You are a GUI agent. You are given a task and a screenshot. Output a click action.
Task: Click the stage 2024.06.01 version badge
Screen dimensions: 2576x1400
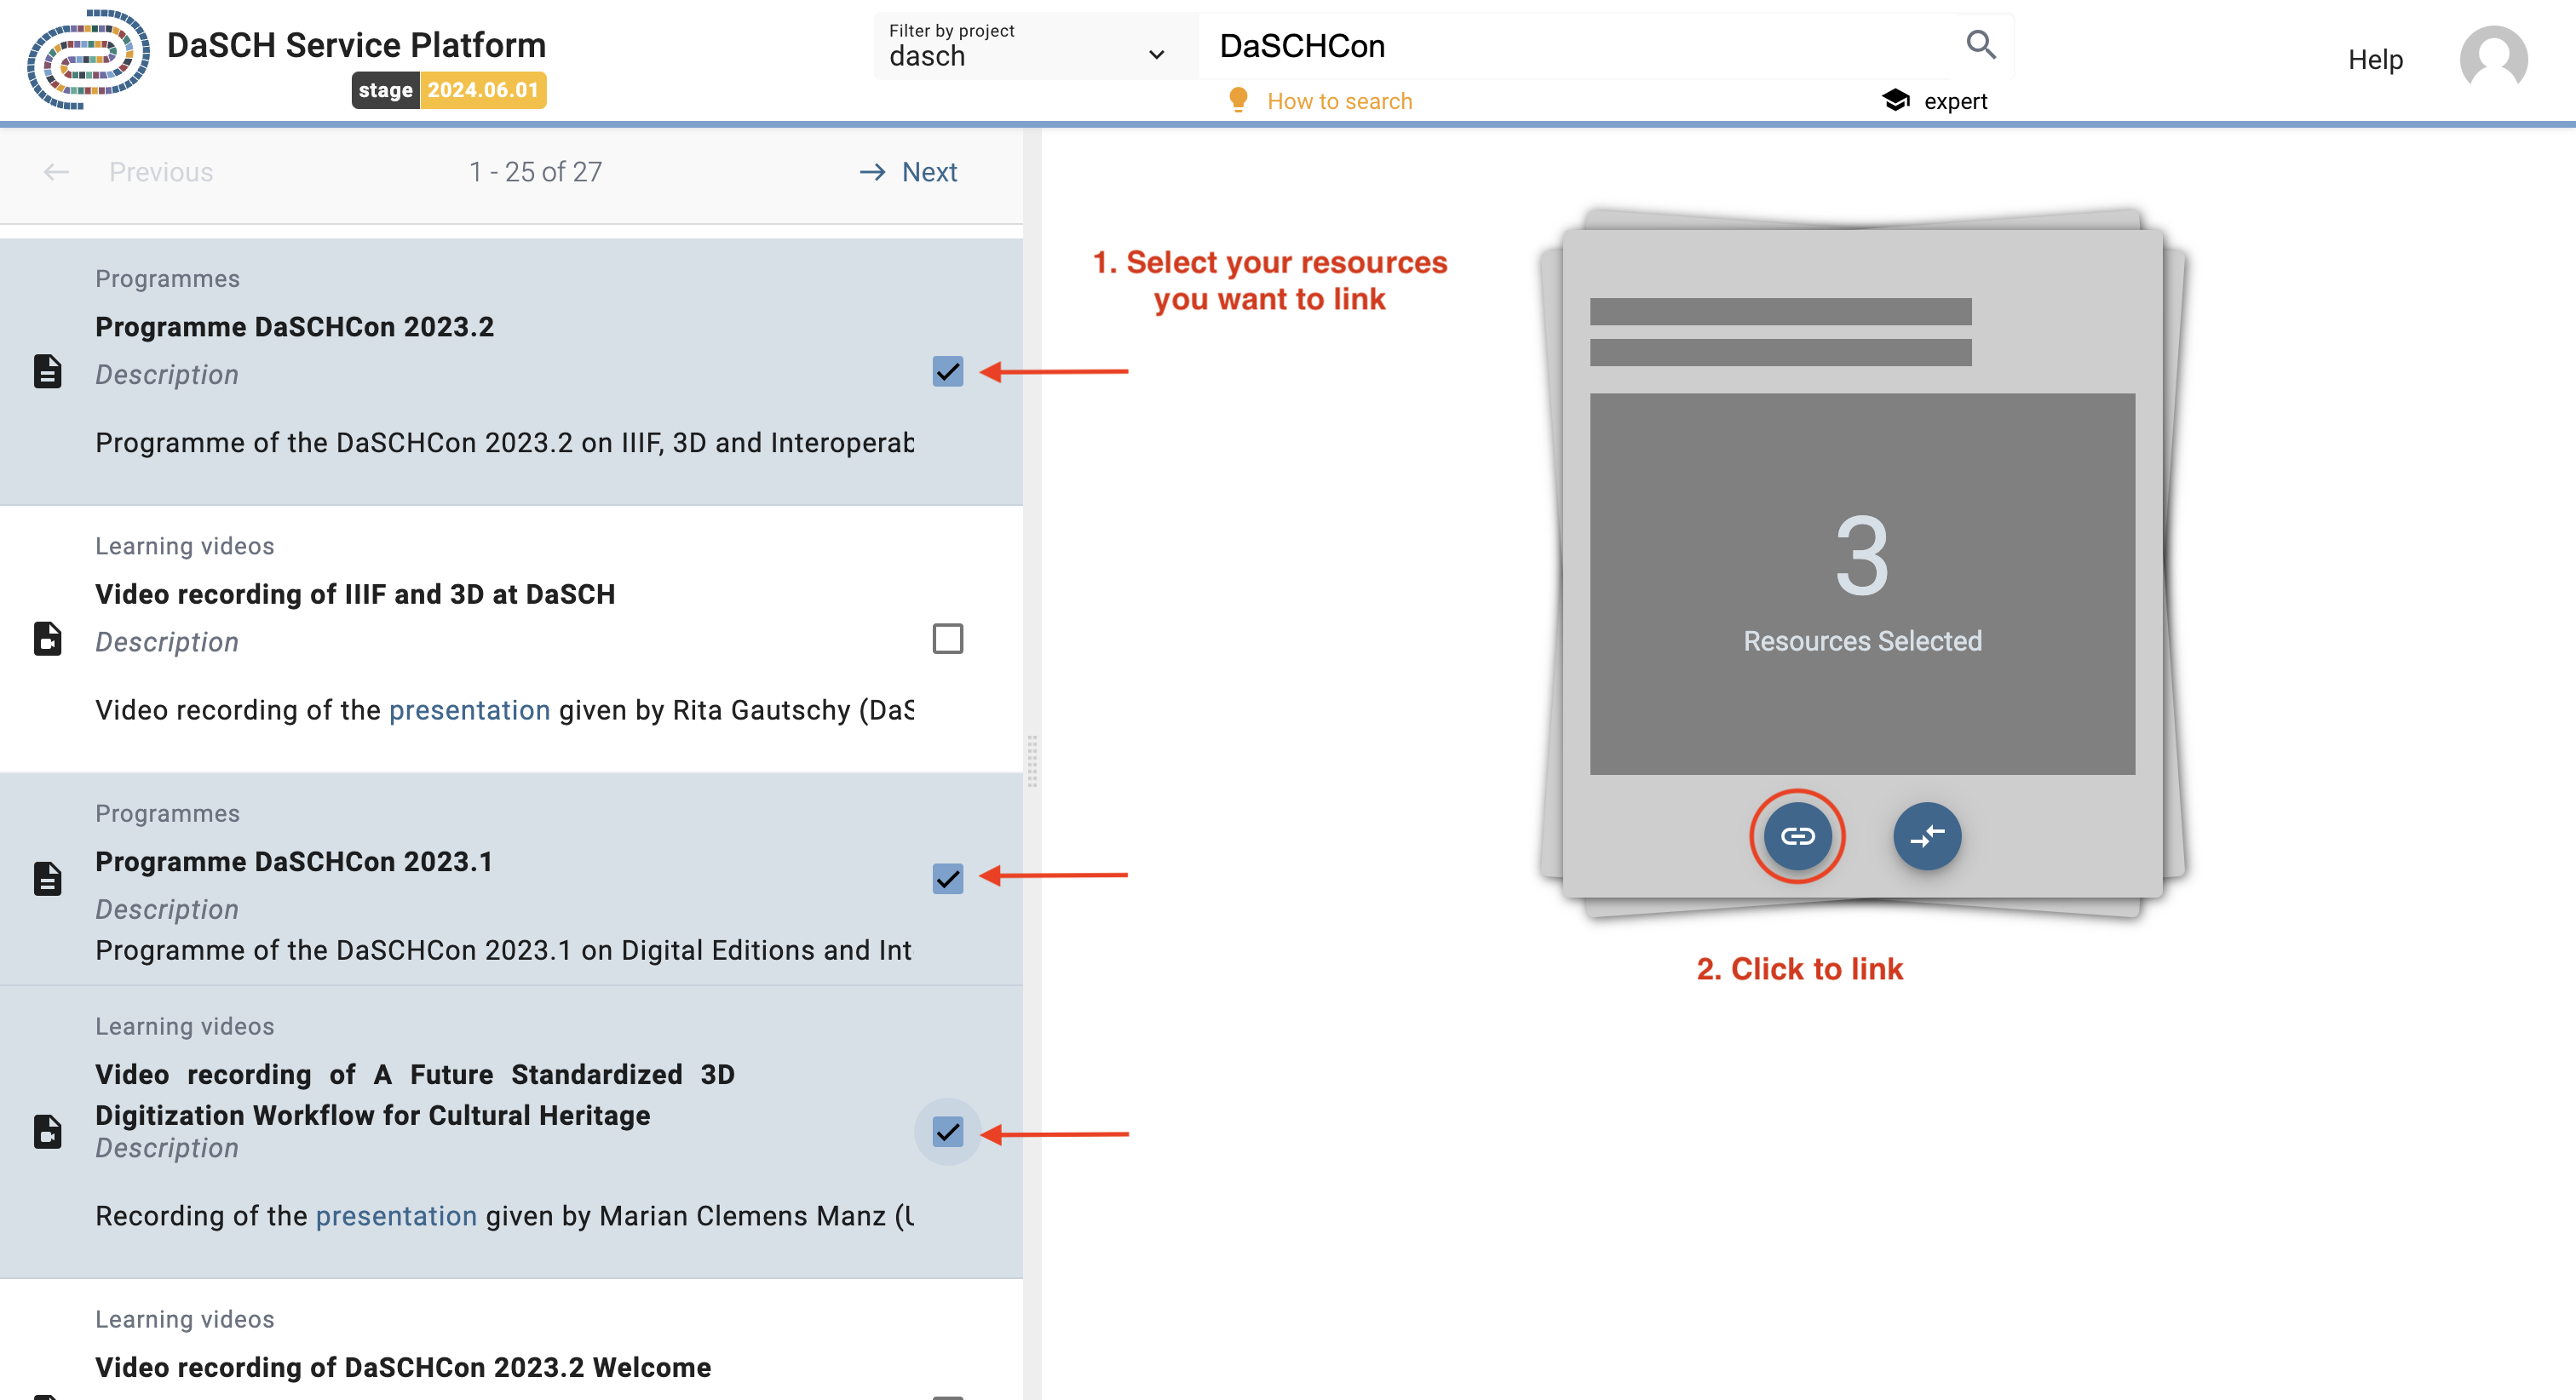click(x=448, y=90)
